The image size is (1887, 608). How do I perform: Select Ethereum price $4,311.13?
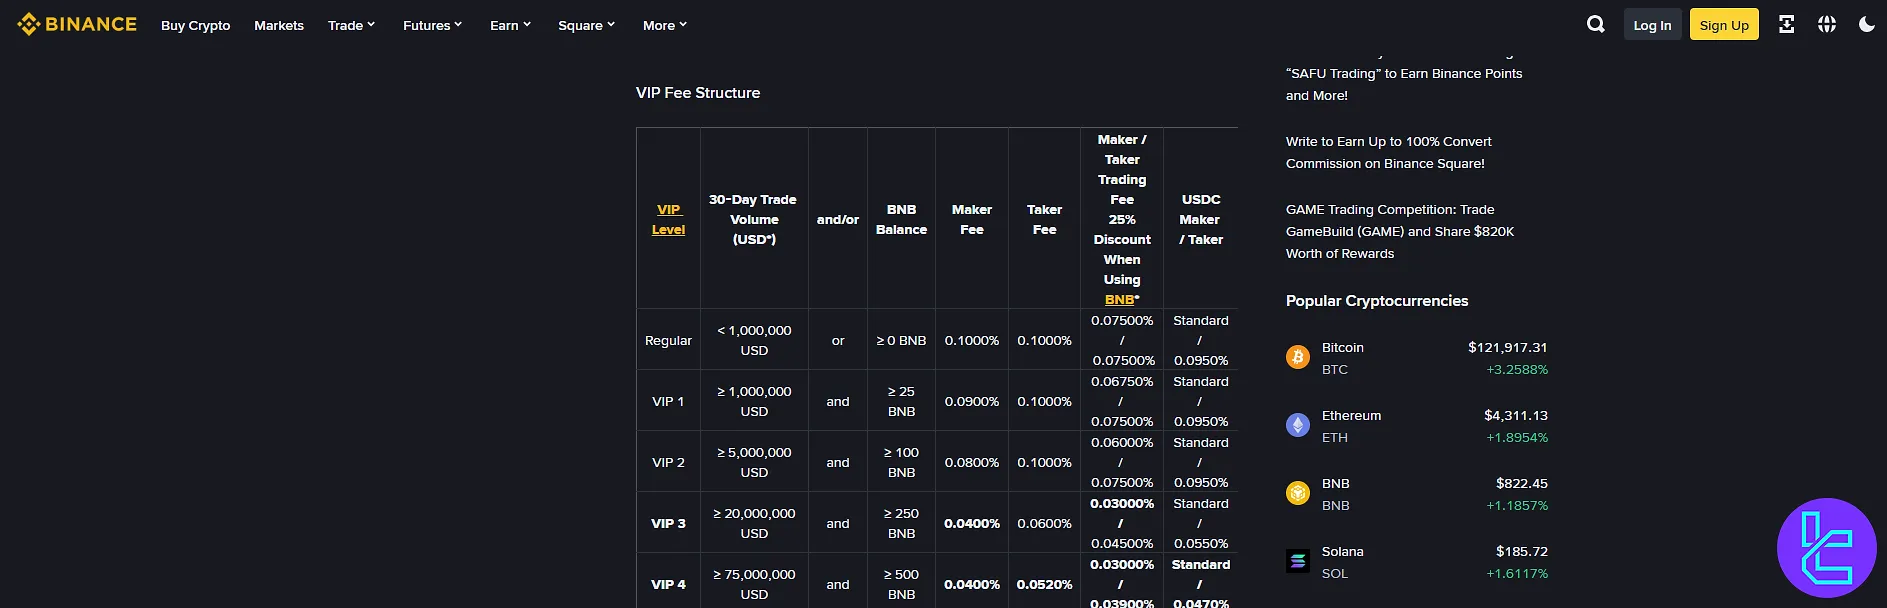tap(1516, 415)
